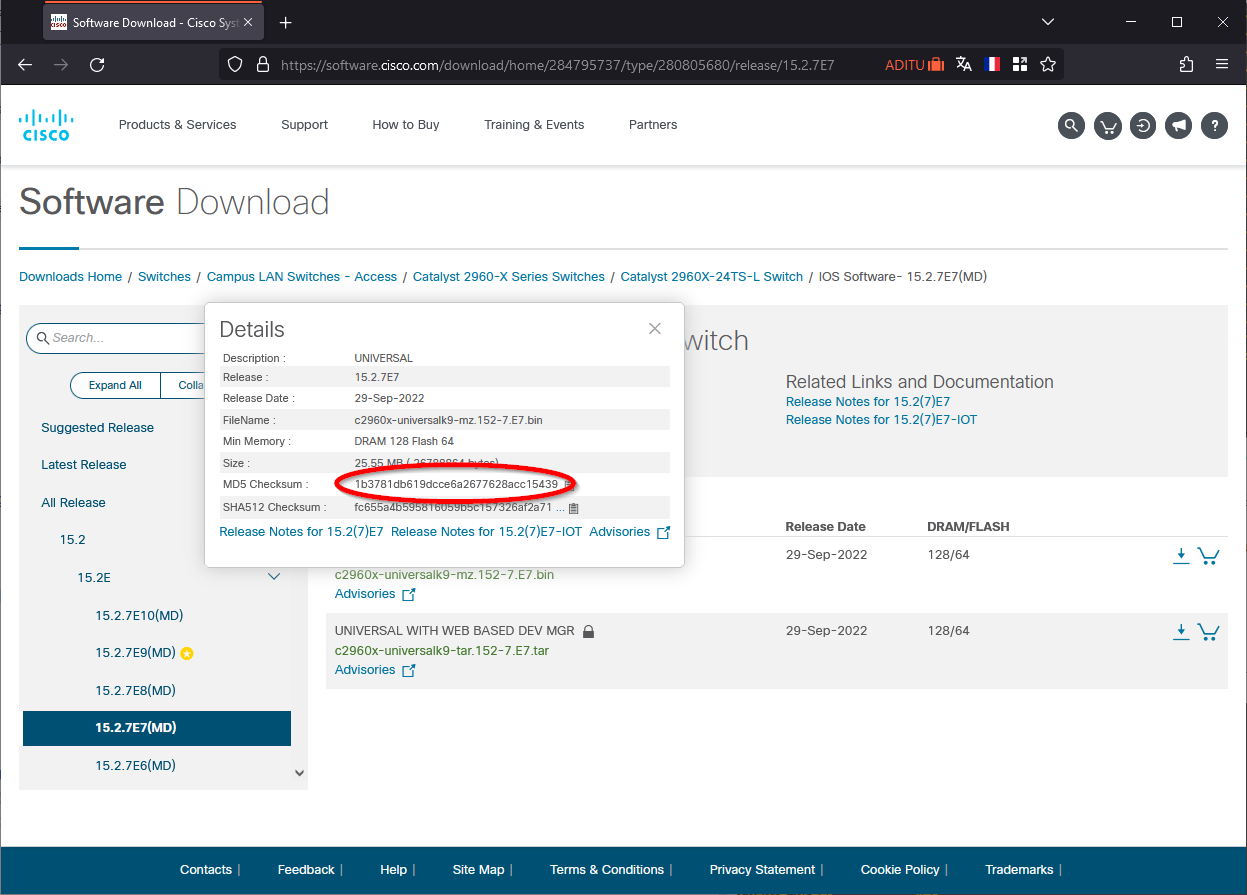Select release 15.2.7E9(MD) in tree
The image size is (1247, 895).
135,652
